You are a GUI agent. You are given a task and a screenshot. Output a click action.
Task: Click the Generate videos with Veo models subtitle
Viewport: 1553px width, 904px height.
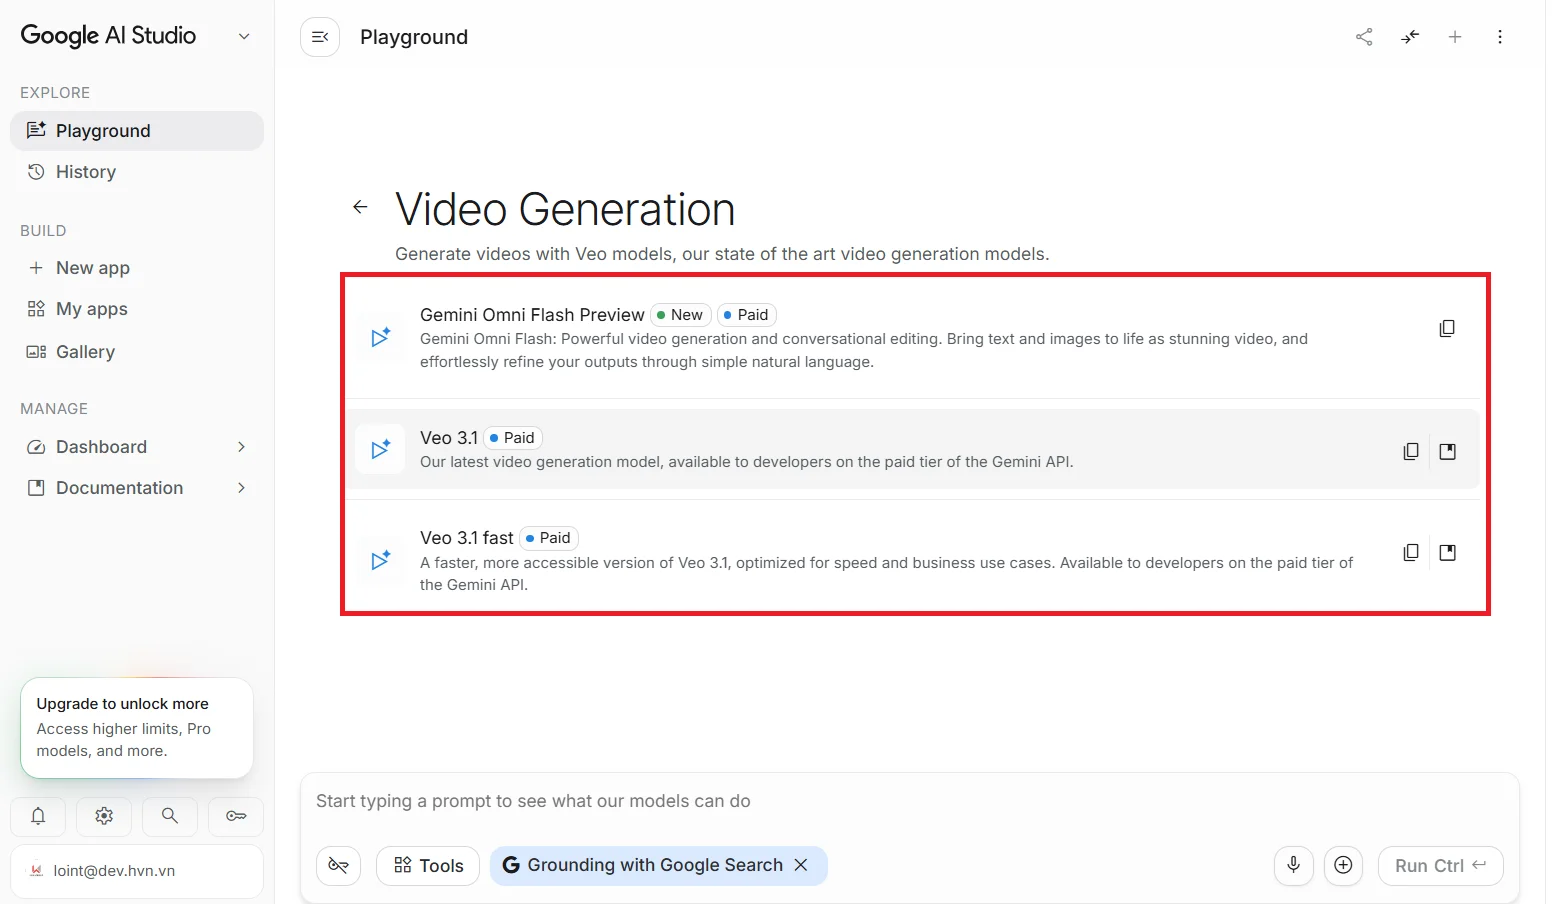tap(722, 254)
